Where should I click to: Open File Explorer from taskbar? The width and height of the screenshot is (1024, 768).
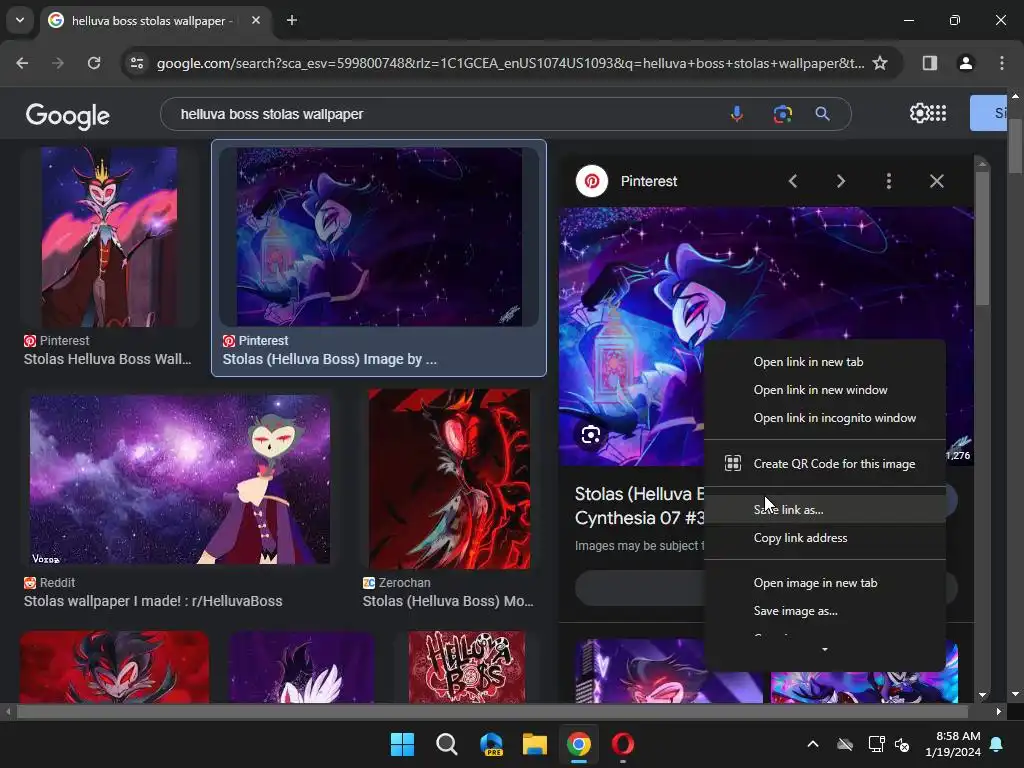pos(534,744)
